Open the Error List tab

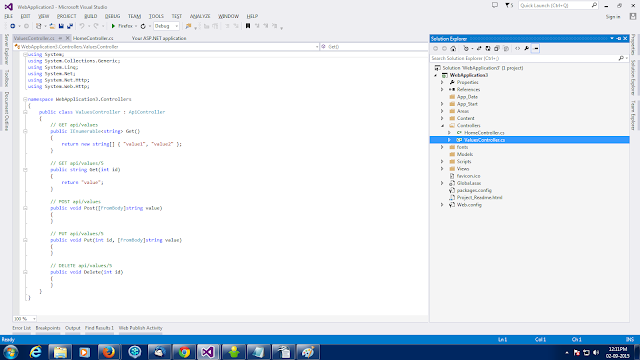tap(22, 328)
